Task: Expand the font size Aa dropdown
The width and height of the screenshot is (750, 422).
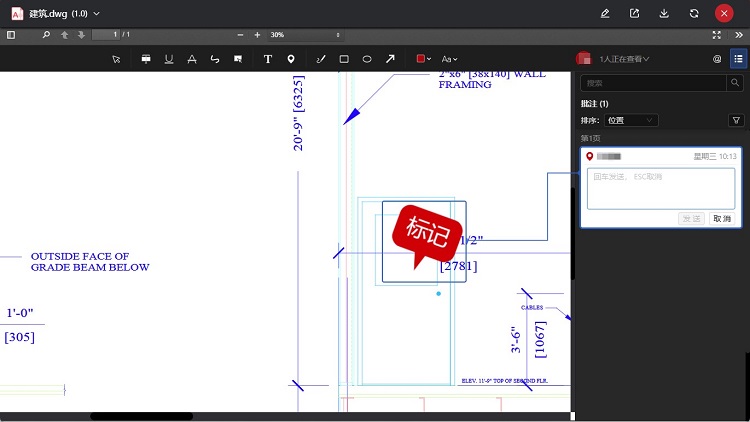Action: click(449, 59)
